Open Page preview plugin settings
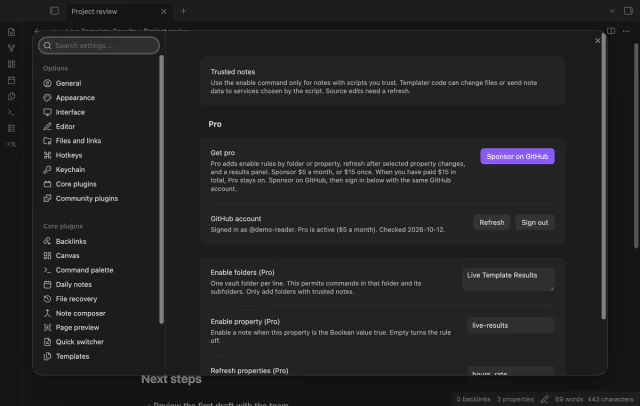 tap(71, 328)
